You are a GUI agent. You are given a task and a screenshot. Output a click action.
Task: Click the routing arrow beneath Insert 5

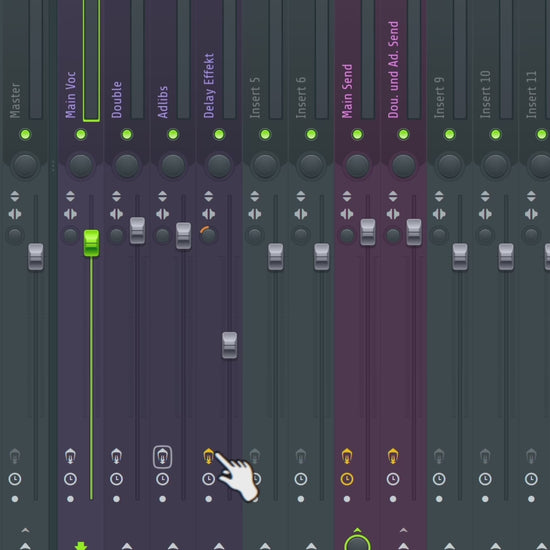(265, 546)
